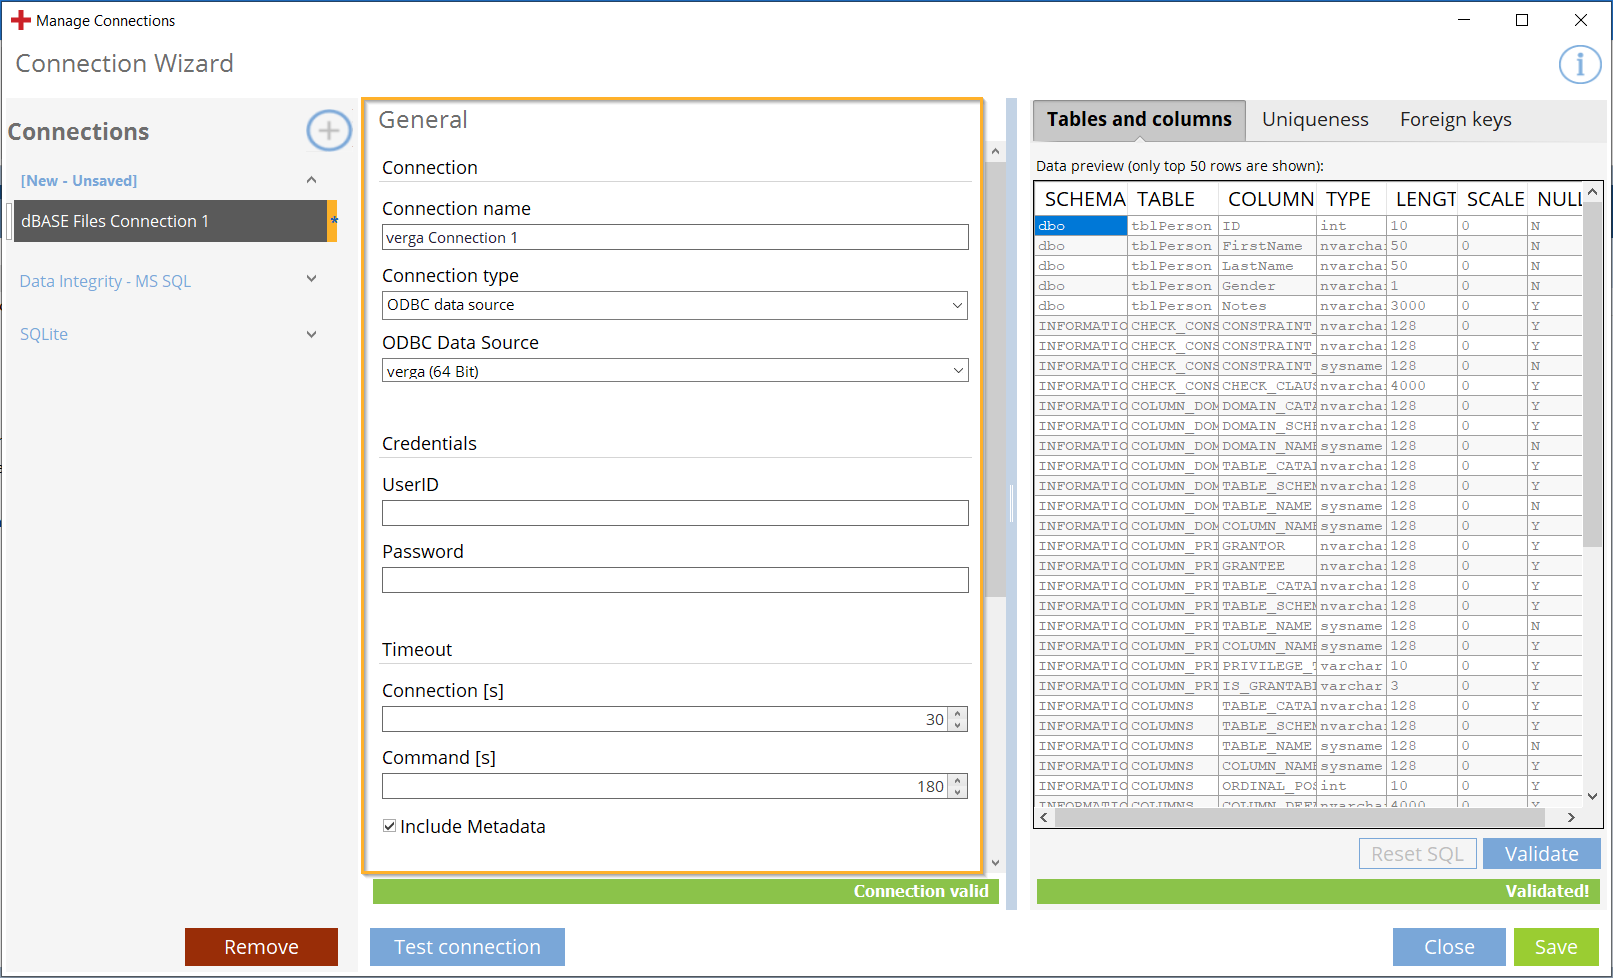Click the UserID input field
Viewport: 1613px width, 978px height.
coord(674,513)
